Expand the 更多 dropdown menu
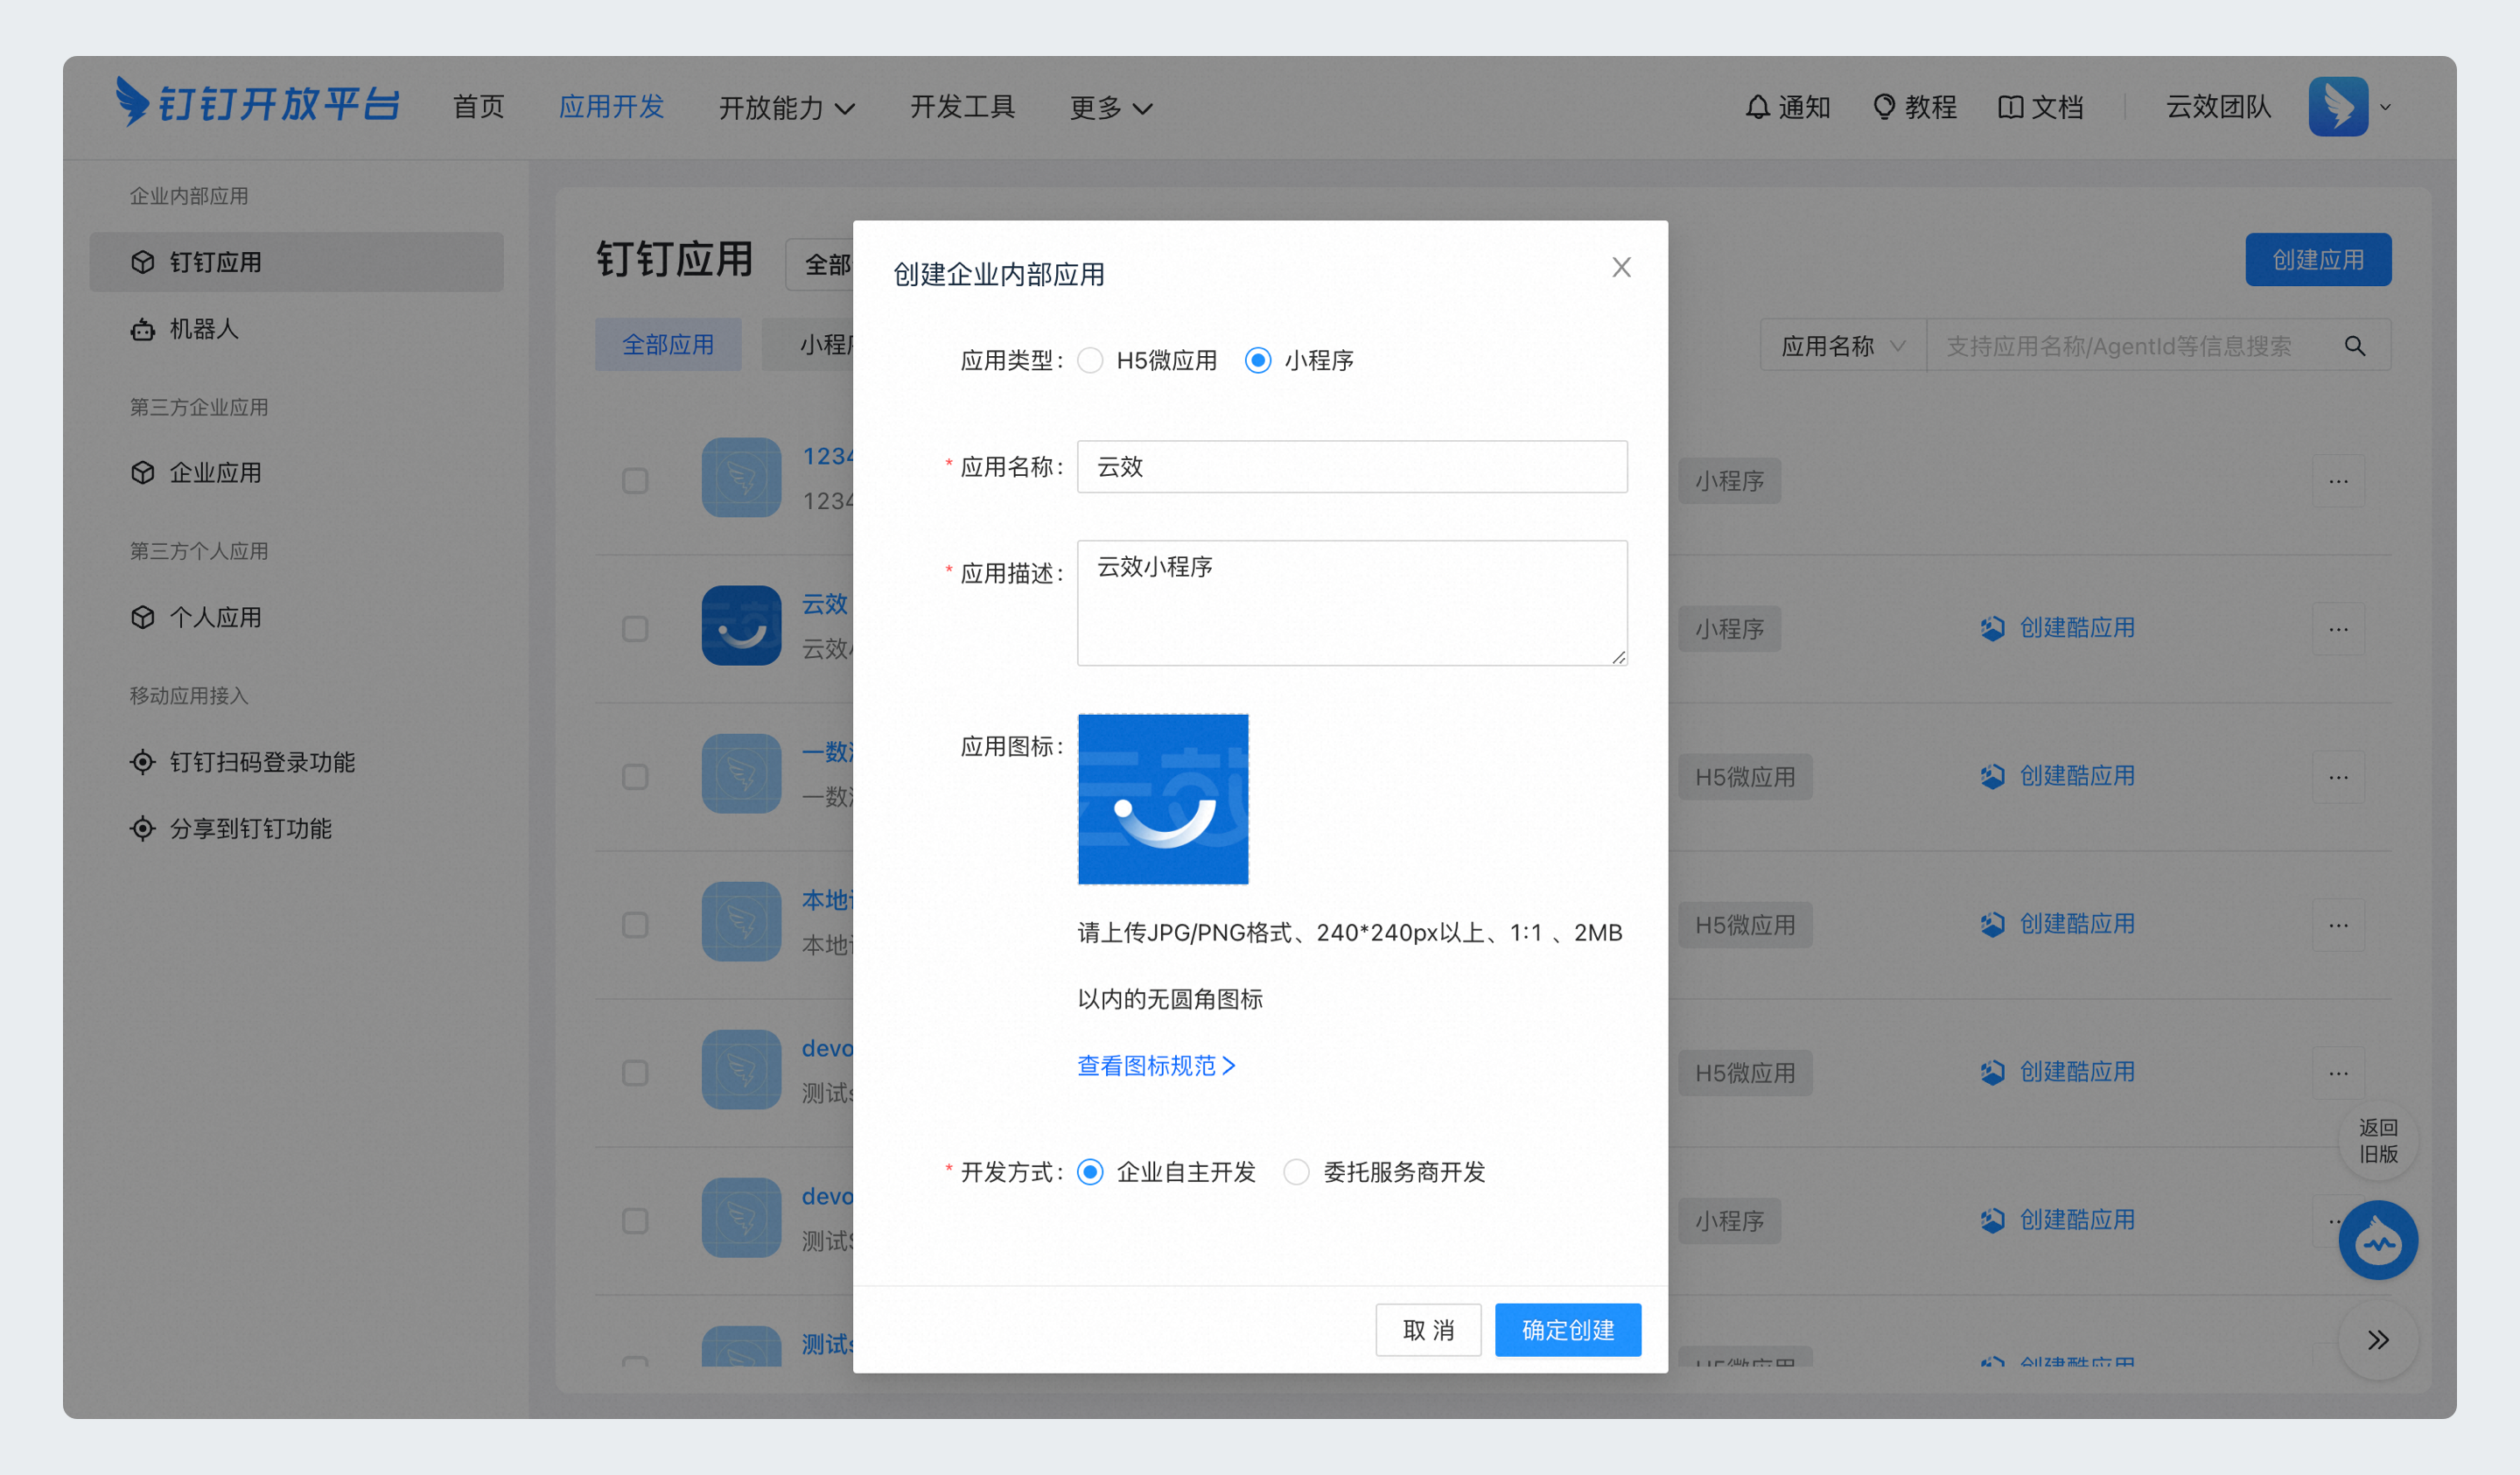This screenshot has width=2520, height=1475. 1111,107
